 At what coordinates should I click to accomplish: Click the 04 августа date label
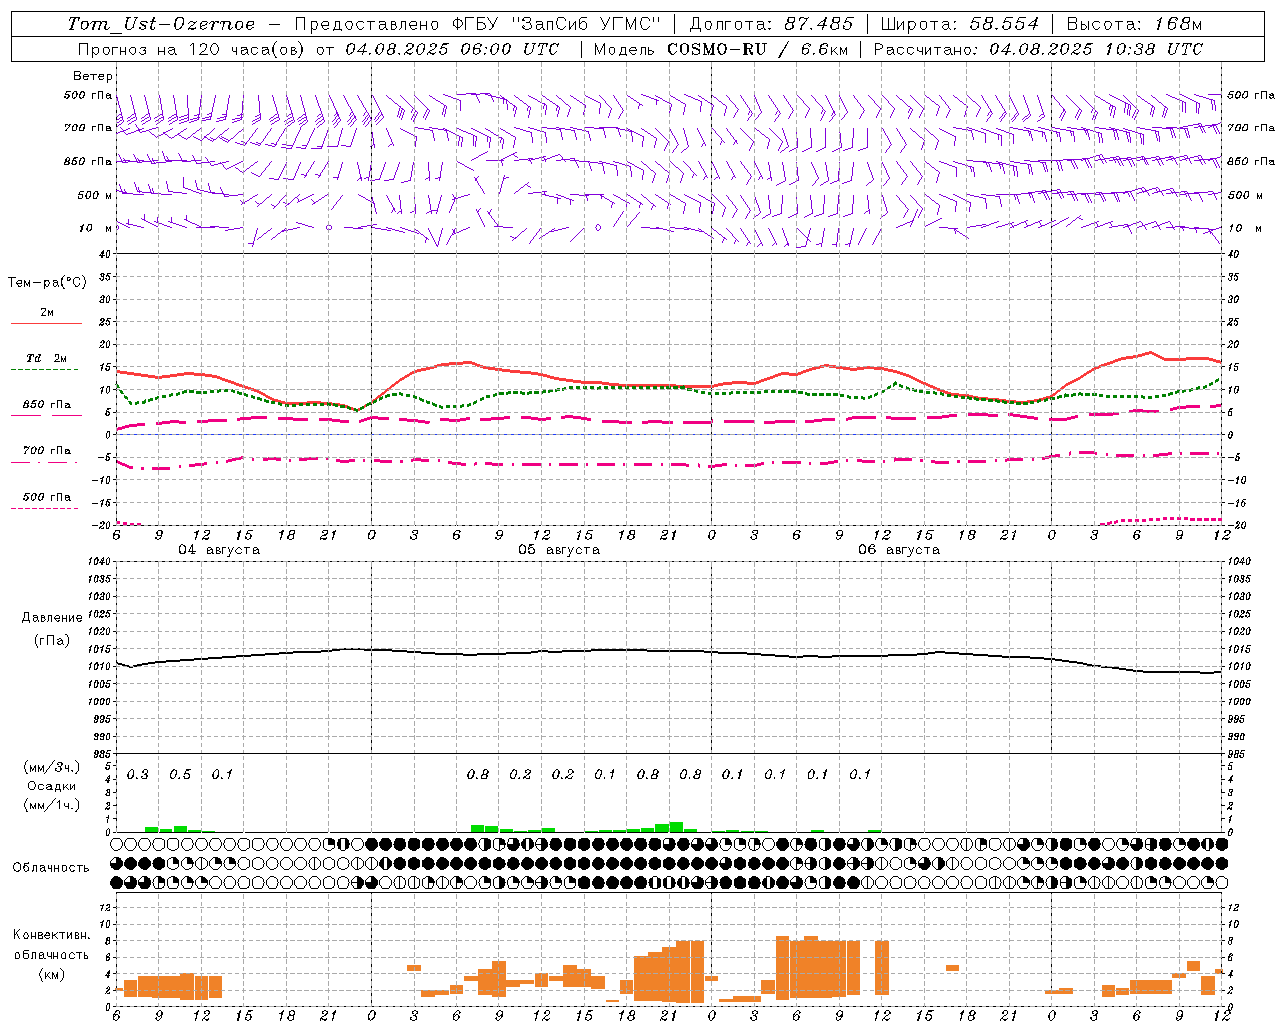click(219, 550)
